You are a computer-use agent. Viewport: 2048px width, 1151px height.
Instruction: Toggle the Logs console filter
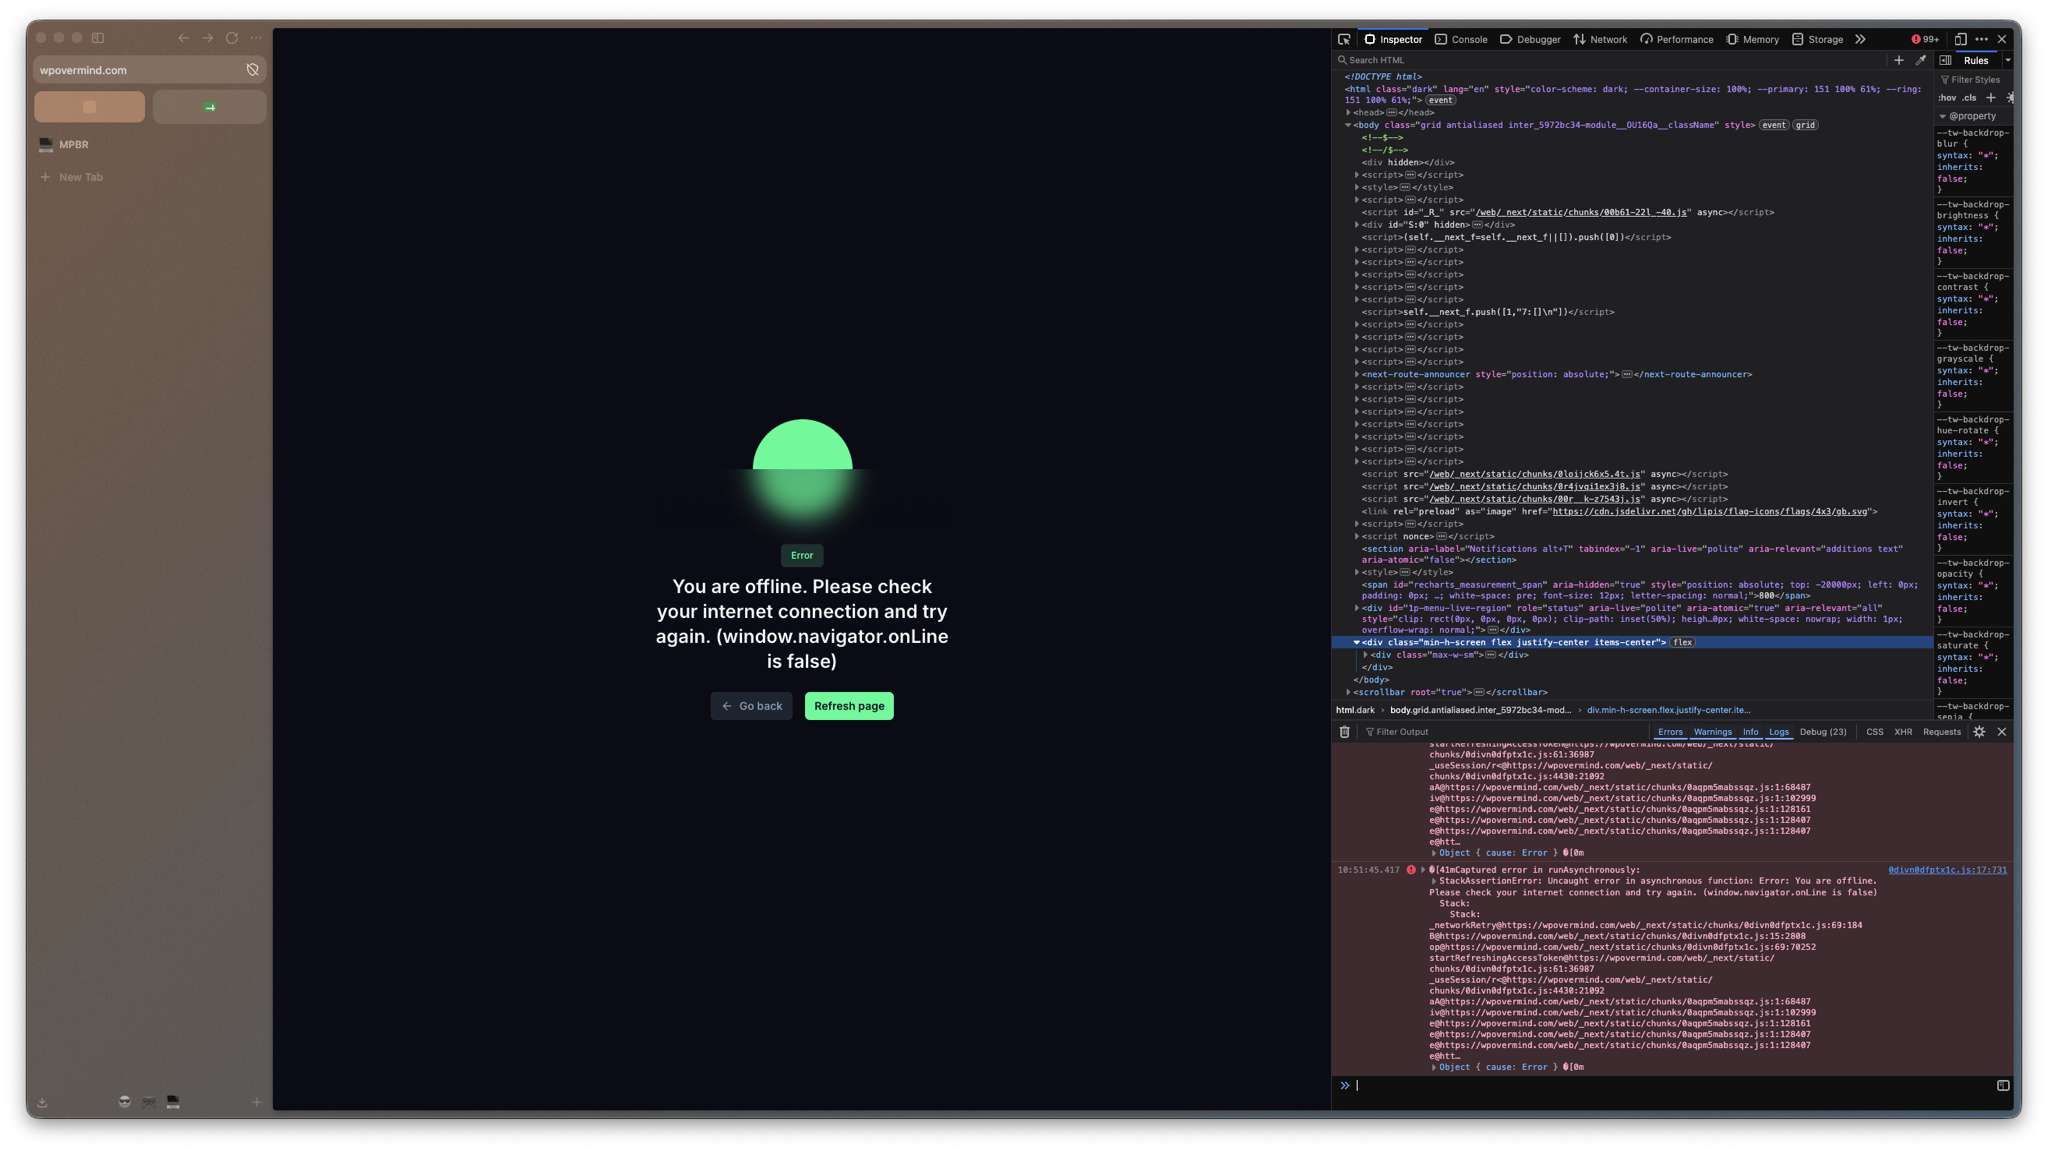click(x=1779, y=732)
